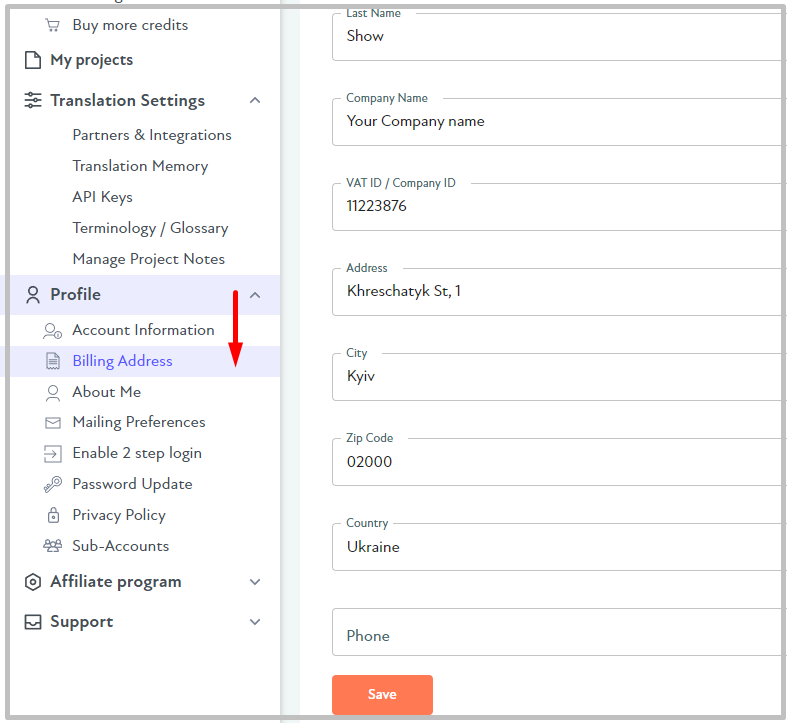The height and width of the screenshot is (723, 787).
Task: Click the envelope icon for Mailing Preferences
Action: 53,423
